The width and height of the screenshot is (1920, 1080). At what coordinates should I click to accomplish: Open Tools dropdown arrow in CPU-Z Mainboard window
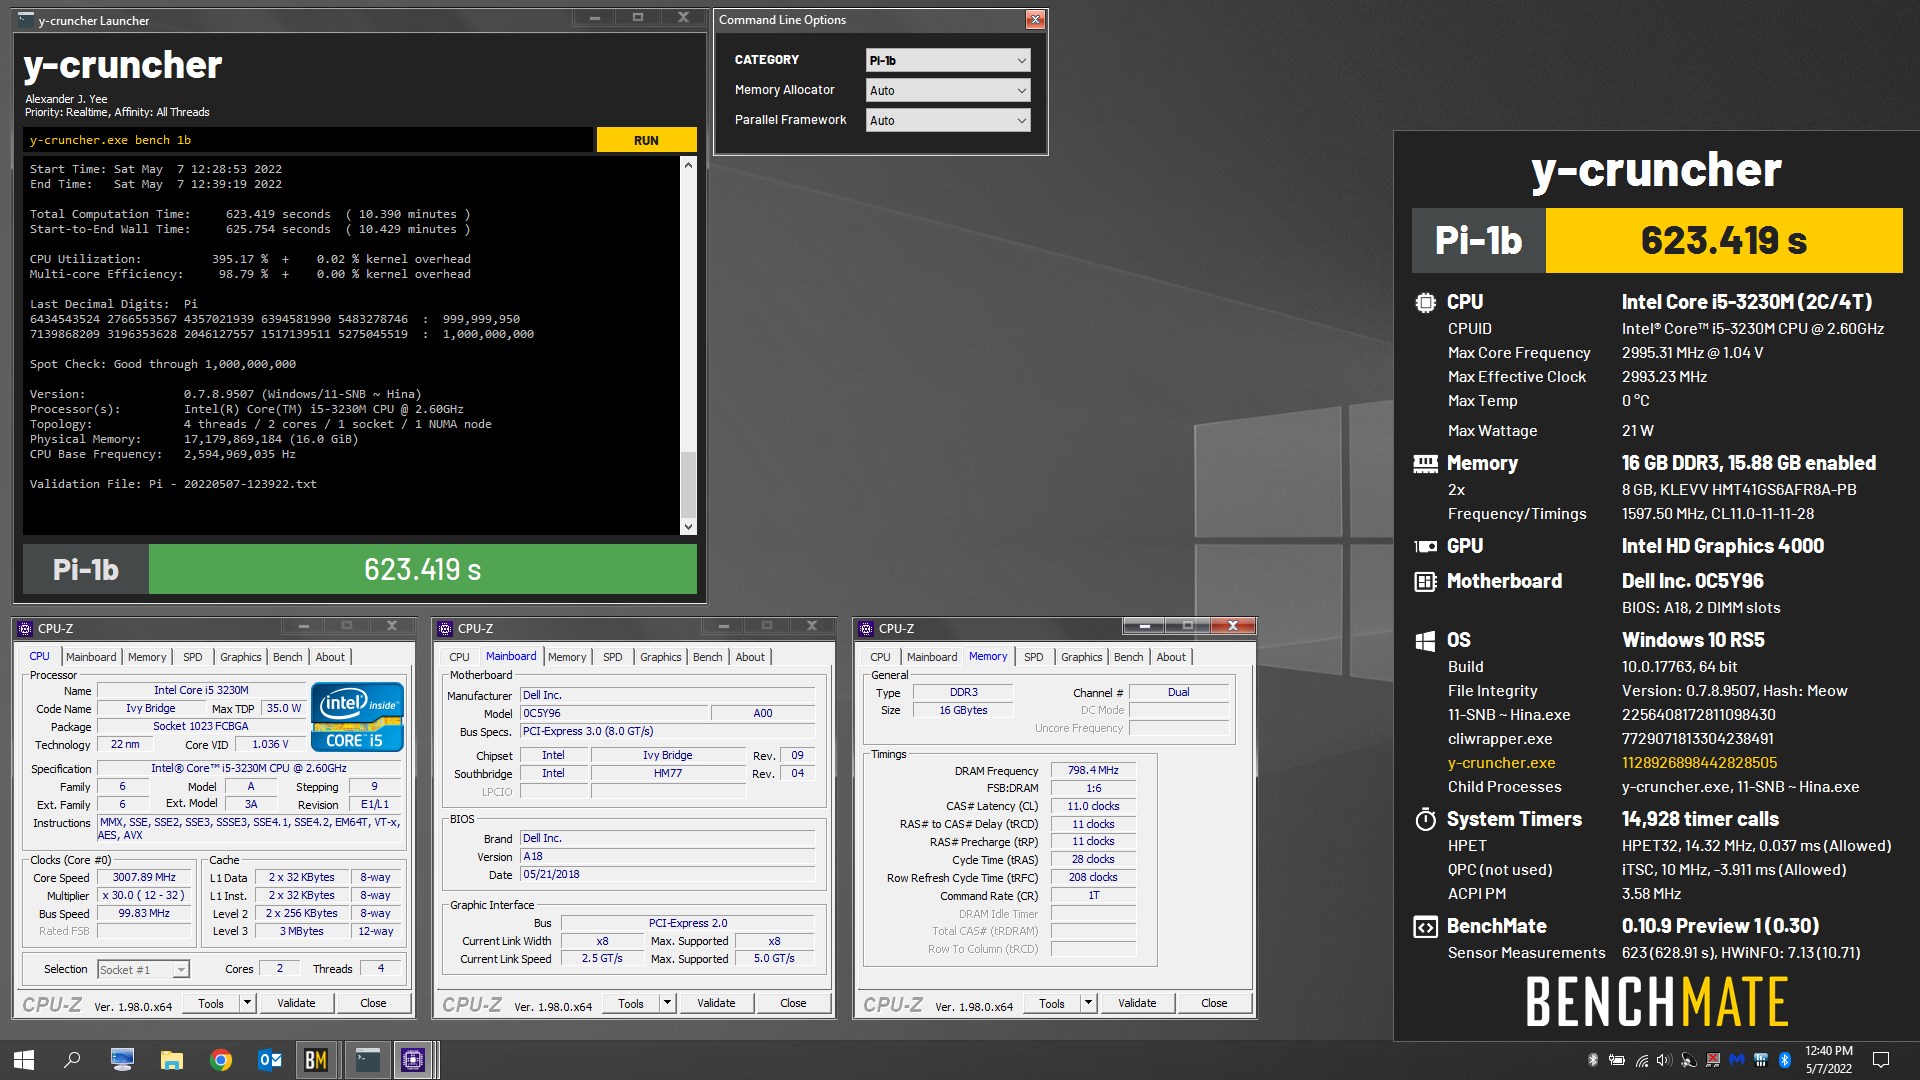click(667, 1003)
